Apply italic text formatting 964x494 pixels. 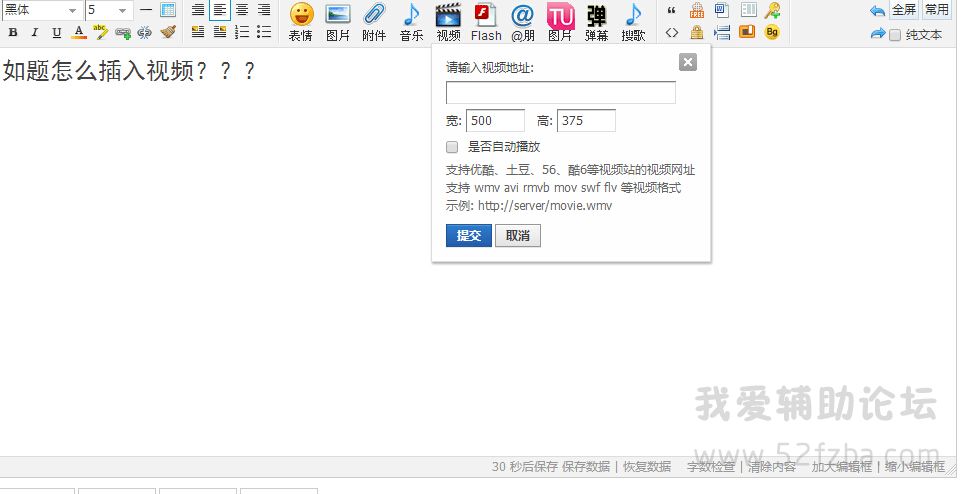pyautogui.click(x=34, y=33)
